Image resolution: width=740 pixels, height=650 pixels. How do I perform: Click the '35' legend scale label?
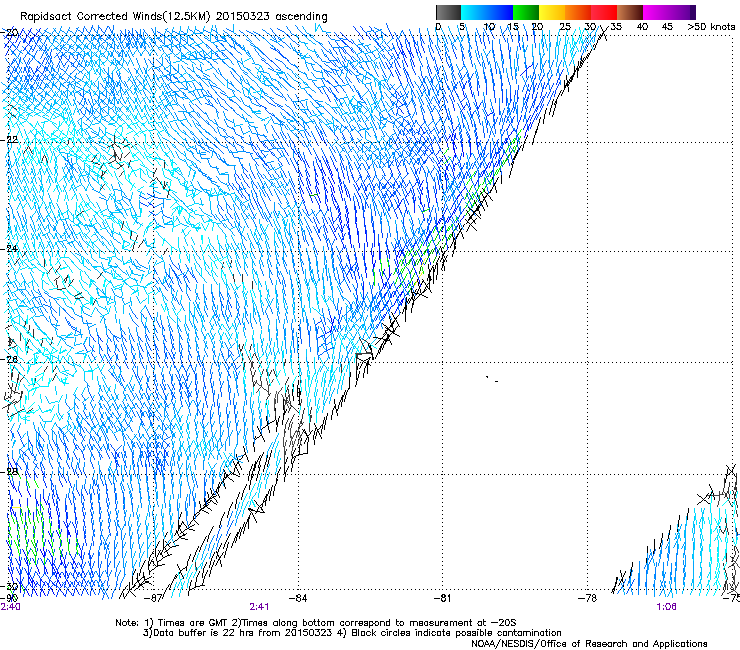(x=616, y=27)
